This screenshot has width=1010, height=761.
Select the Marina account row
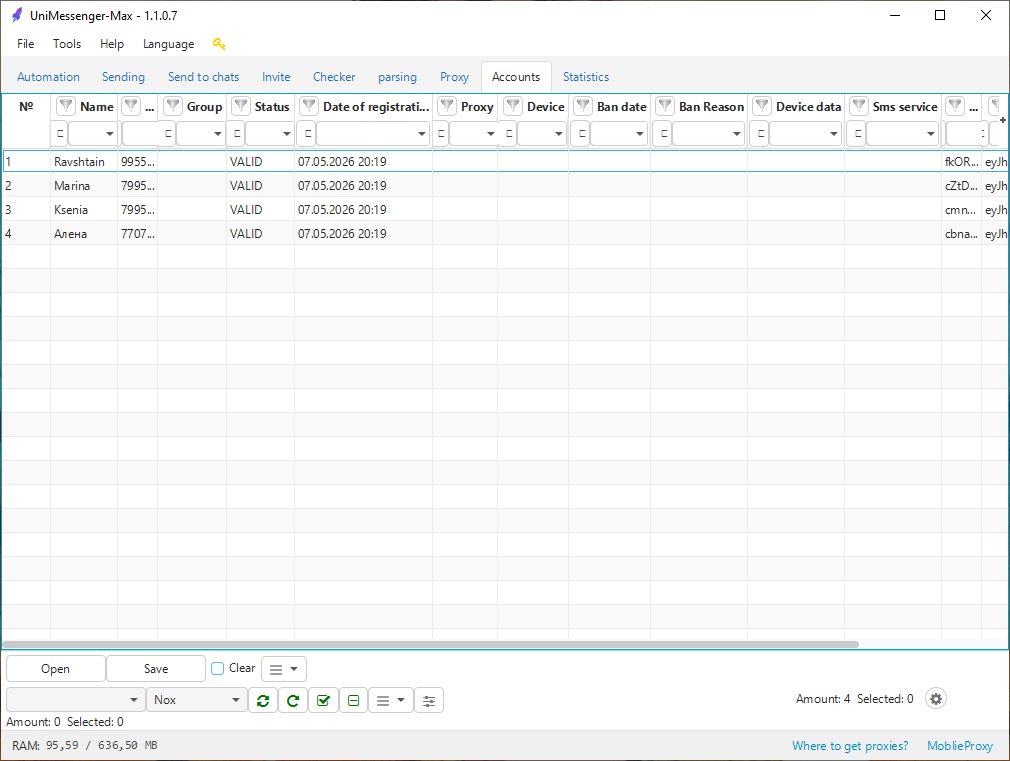[x=505, y=186]
